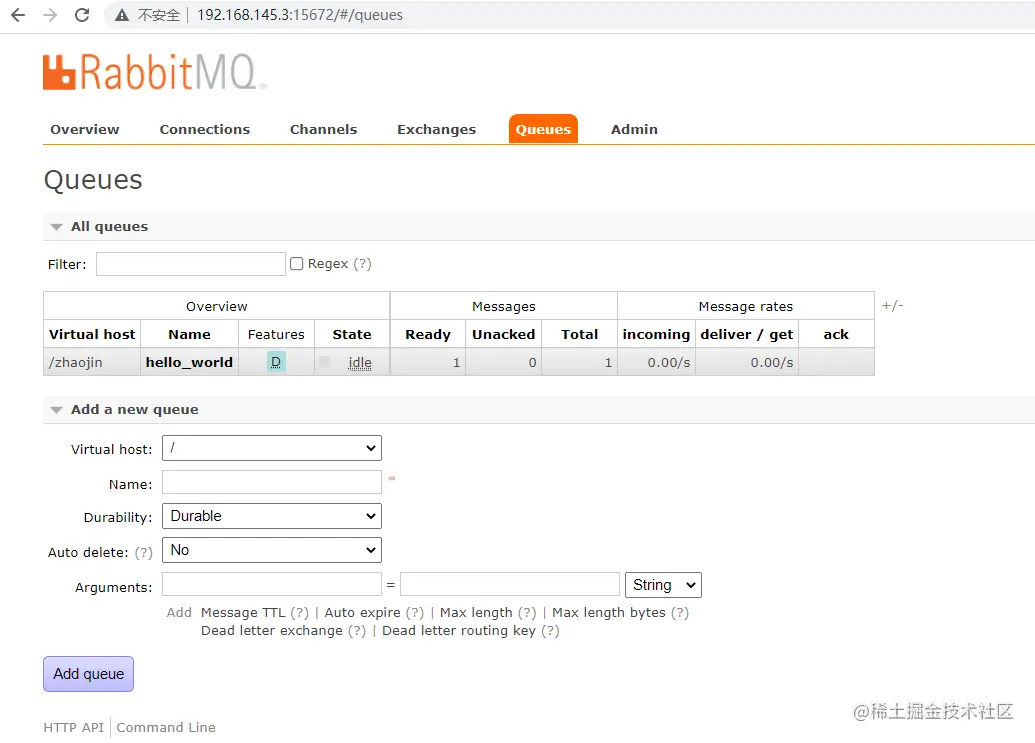Image resolution: width=1035 pixels, height=743 pixels.
Task: Add the Dead letter exchange argument
Action: [x=272, y=630]
